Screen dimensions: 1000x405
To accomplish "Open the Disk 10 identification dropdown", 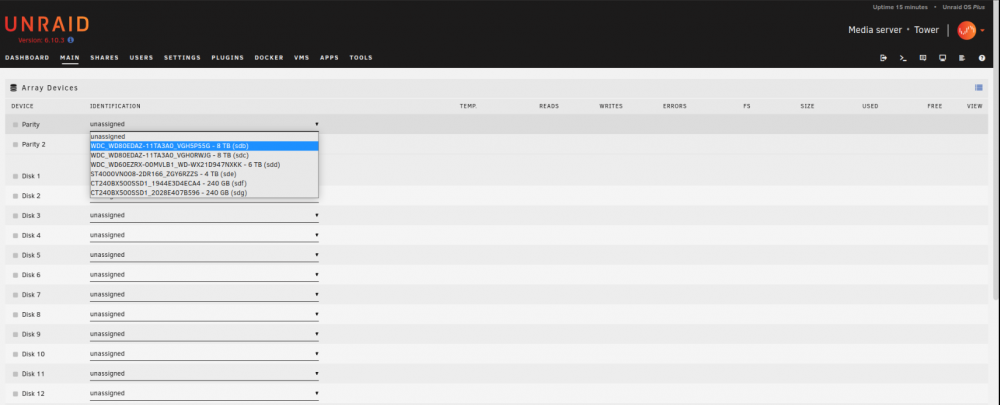I will (x=204, y=354).
